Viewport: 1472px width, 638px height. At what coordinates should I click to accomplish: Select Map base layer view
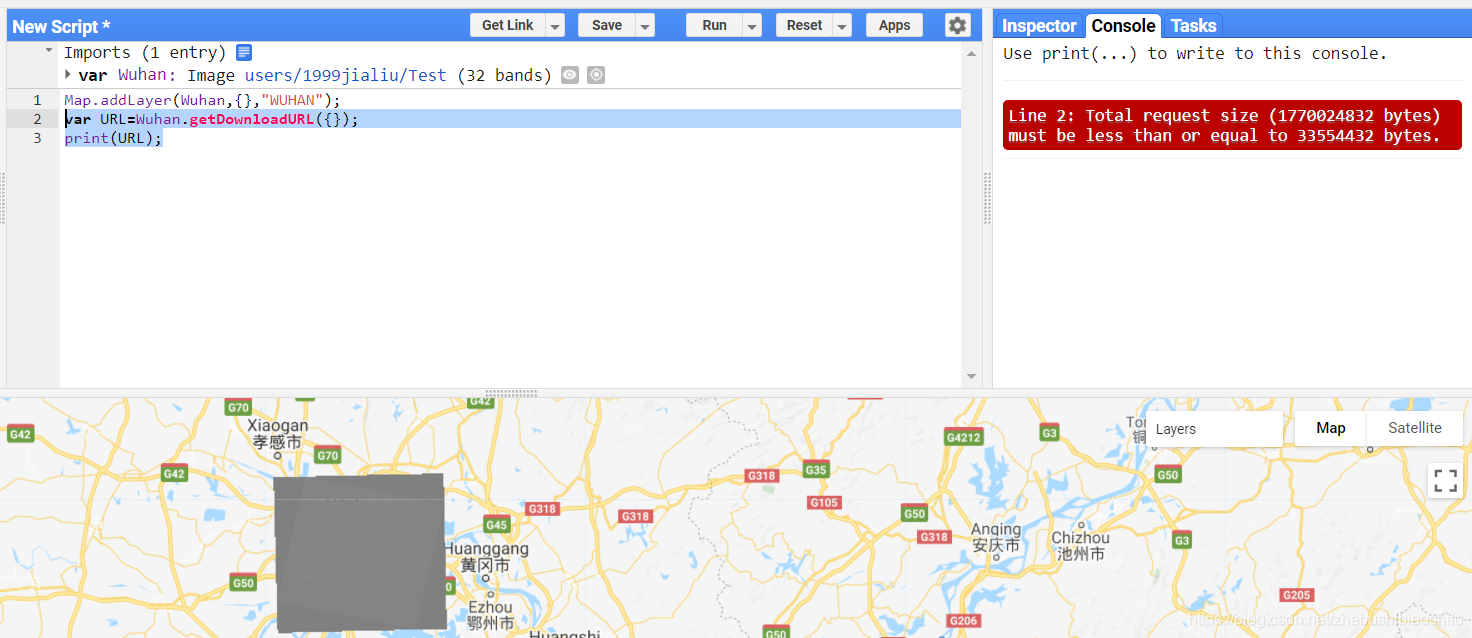[1330, 428]
